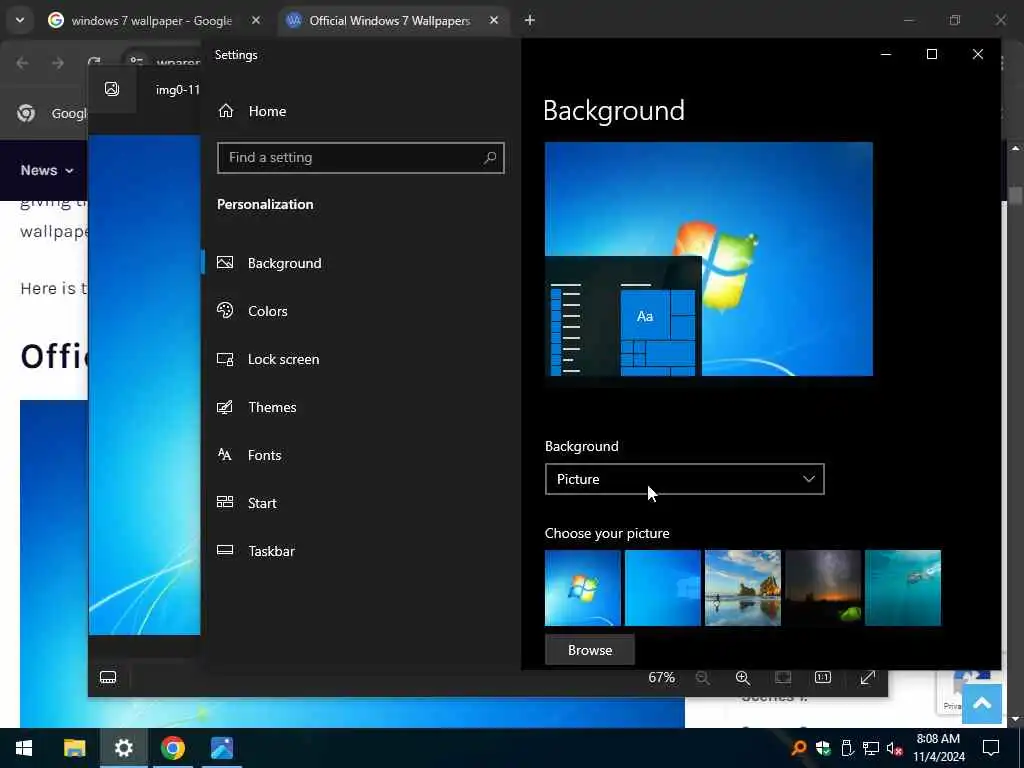The image size is (1024, 768).
Task: Open Chrome tab search dropdown
Action: click(20, 20)
